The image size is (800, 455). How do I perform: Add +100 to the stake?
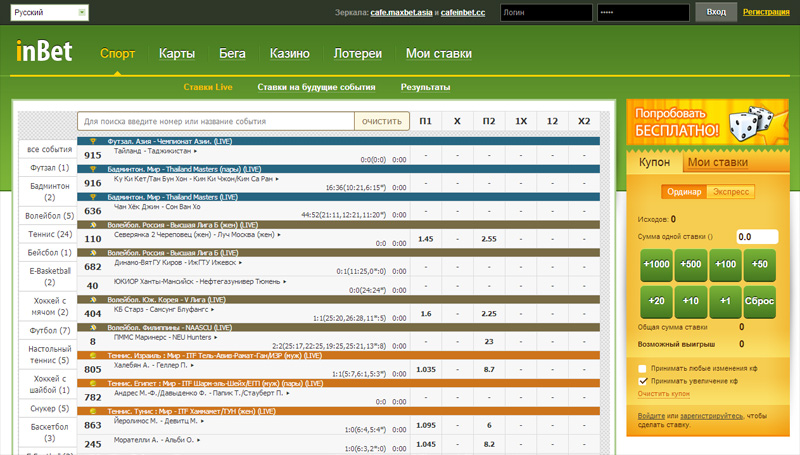(725, 265)
